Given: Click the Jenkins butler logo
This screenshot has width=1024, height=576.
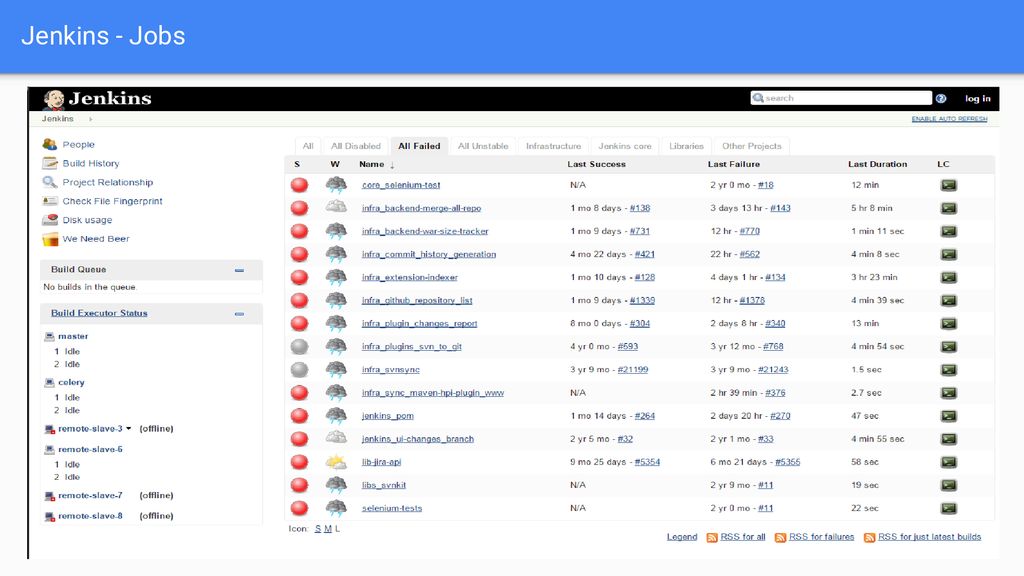Looking at the screenshot, I should 54,99.
